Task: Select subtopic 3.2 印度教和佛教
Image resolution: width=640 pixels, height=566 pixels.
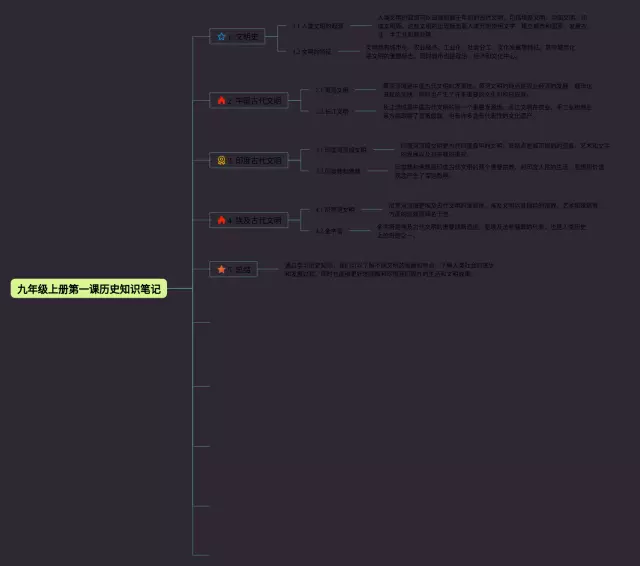Action: pyautogui.click(x=338, y=171)
